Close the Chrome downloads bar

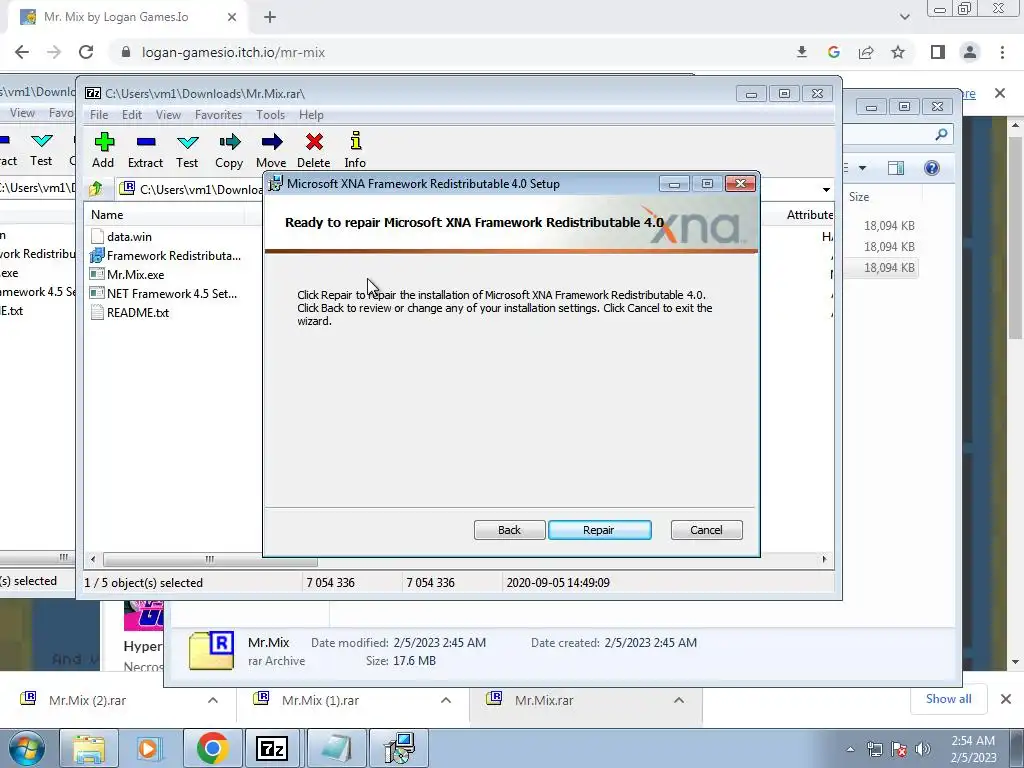[1006, 699]
